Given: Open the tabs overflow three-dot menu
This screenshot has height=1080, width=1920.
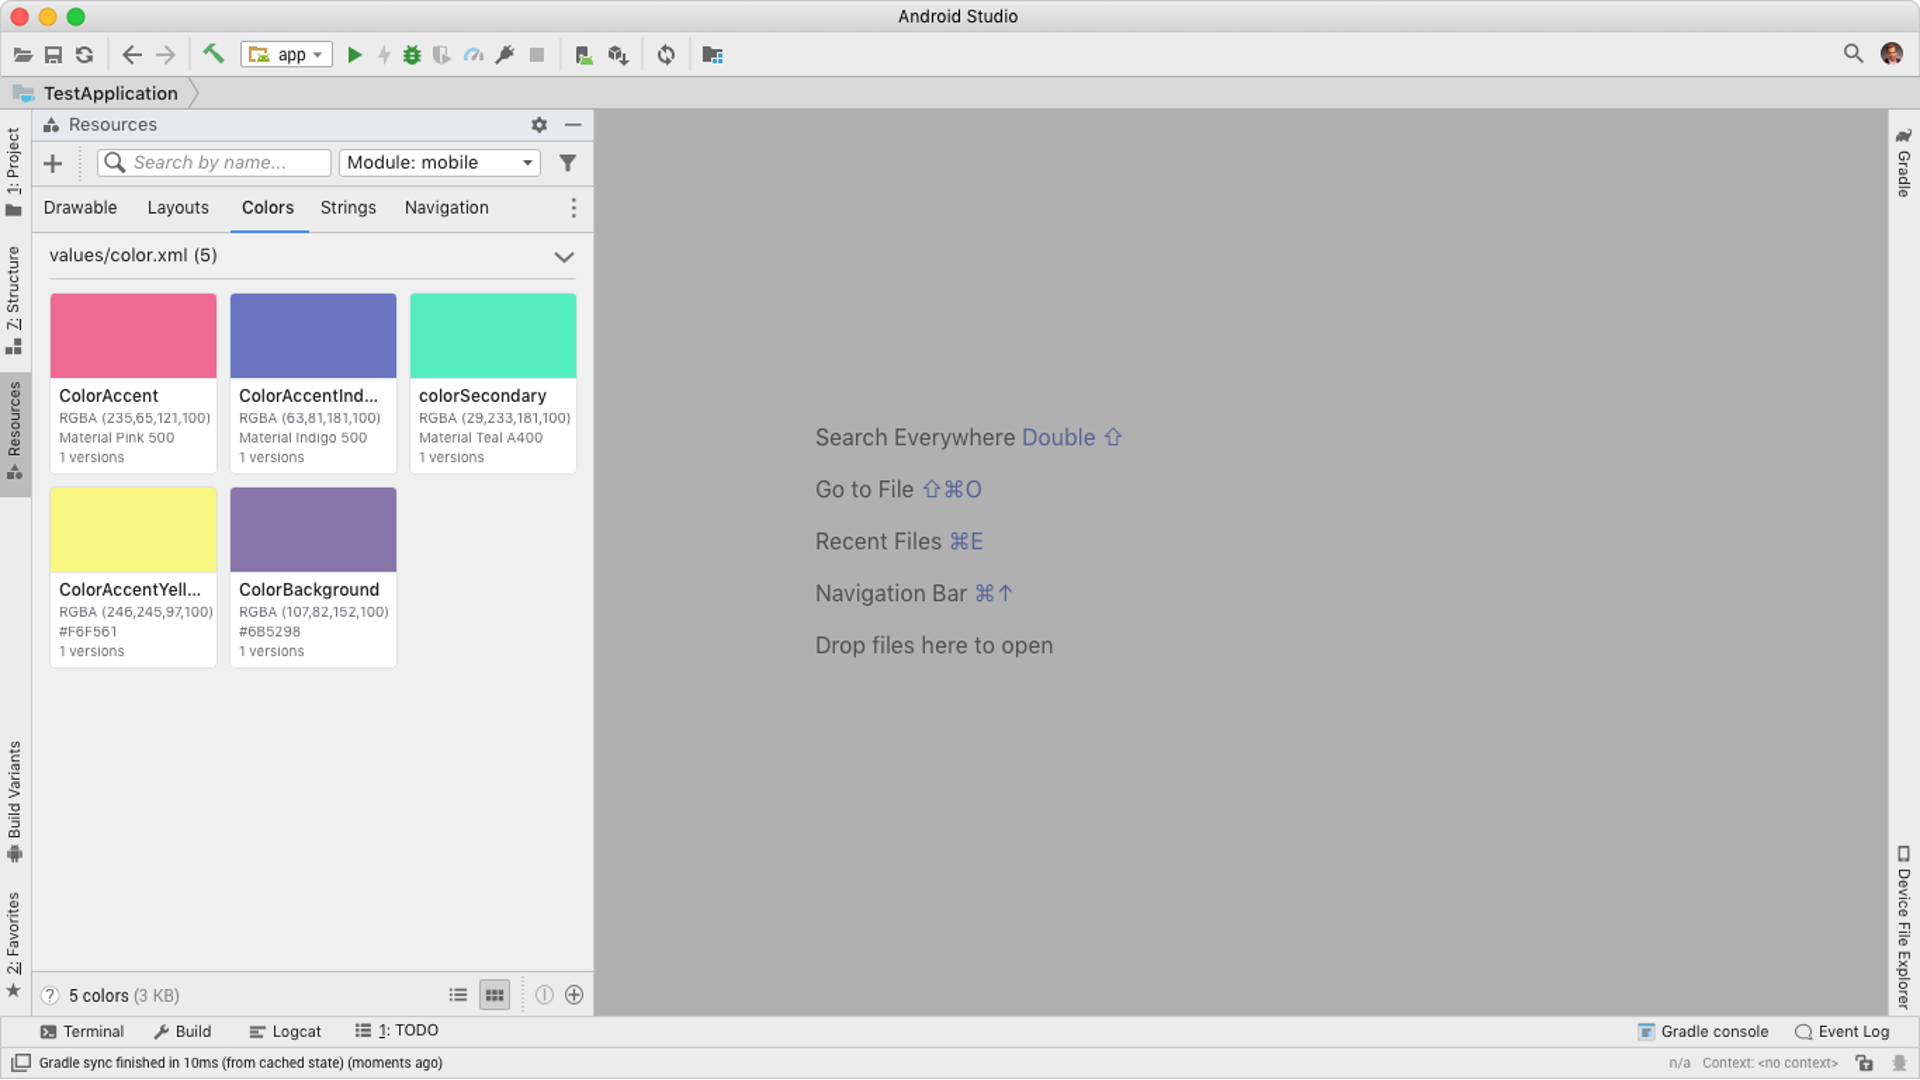Looking at the screenshot, I should pos(573,208).
